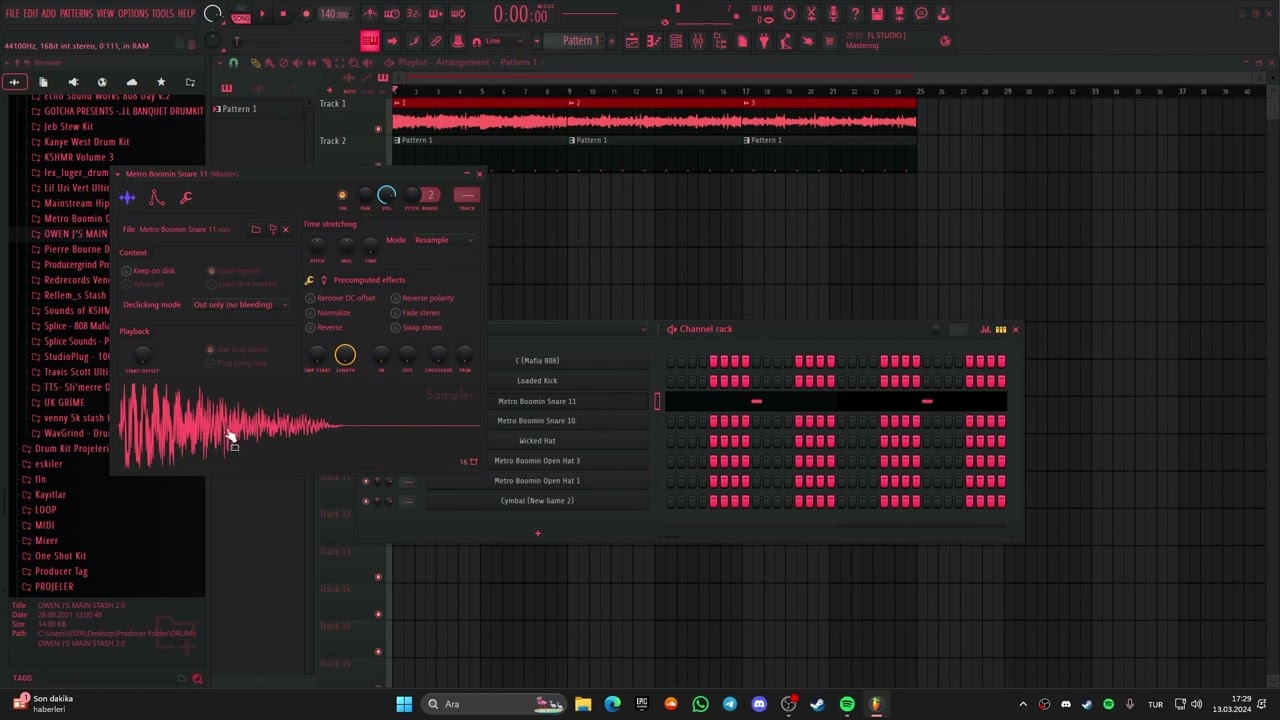Image resolution: width=1280 pixels, height=720 pixels.
Task: Click the tempo 140 field
Action: (x=335, y=14)
